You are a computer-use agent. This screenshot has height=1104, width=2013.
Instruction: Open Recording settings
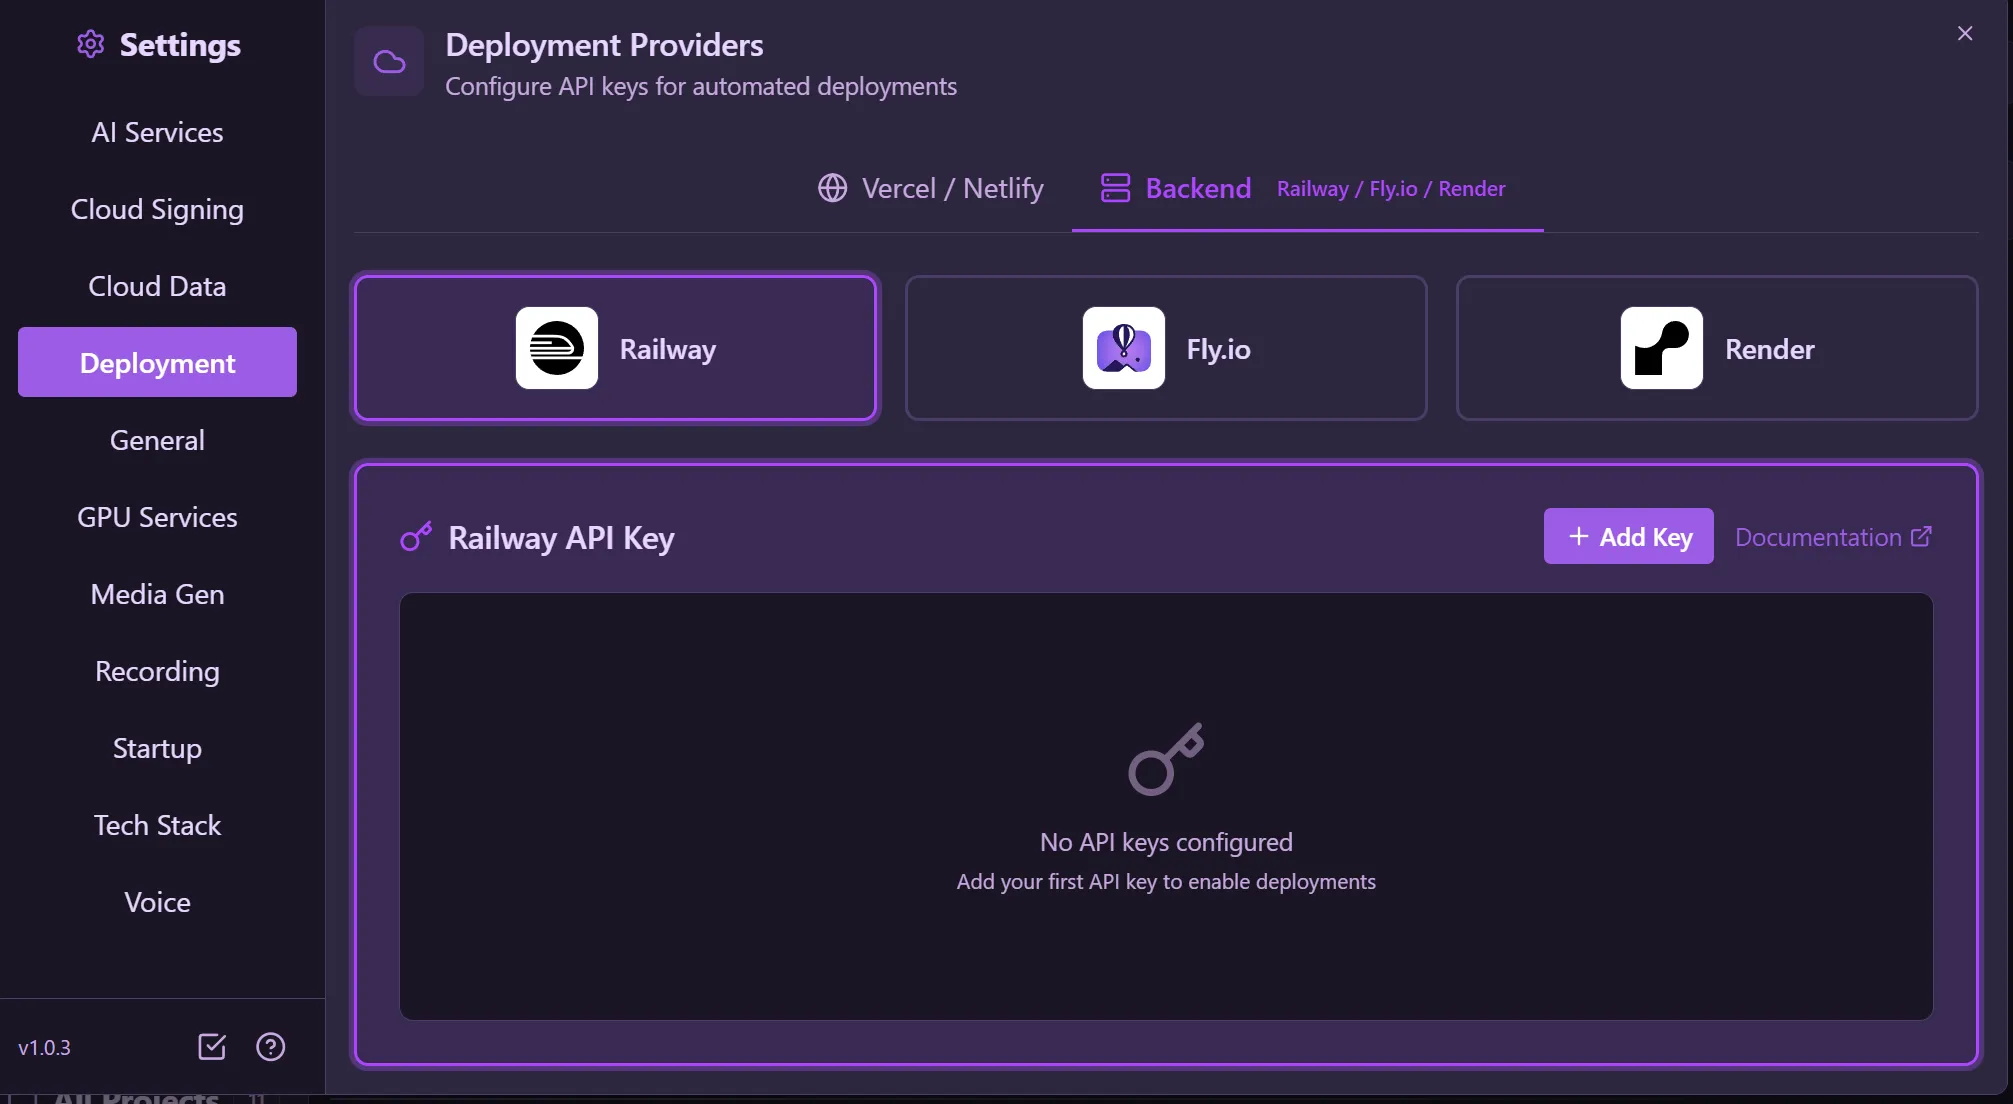pos(157,671)
